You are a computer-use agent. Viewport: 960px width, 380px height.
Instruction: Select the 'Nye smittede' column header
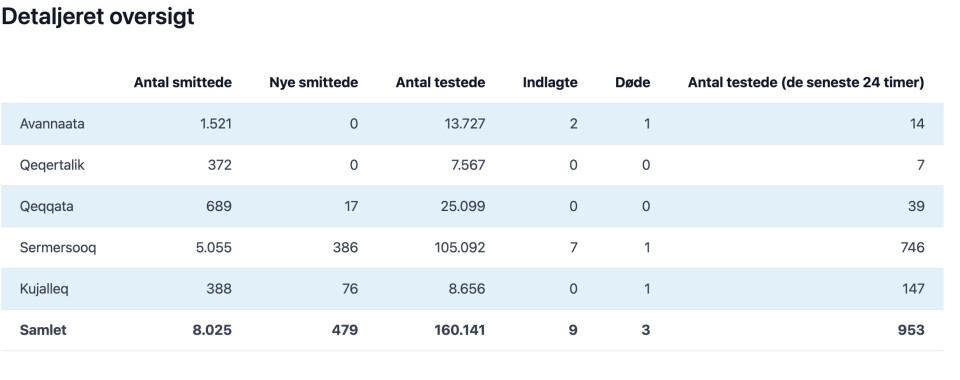[x=313, y=83]
